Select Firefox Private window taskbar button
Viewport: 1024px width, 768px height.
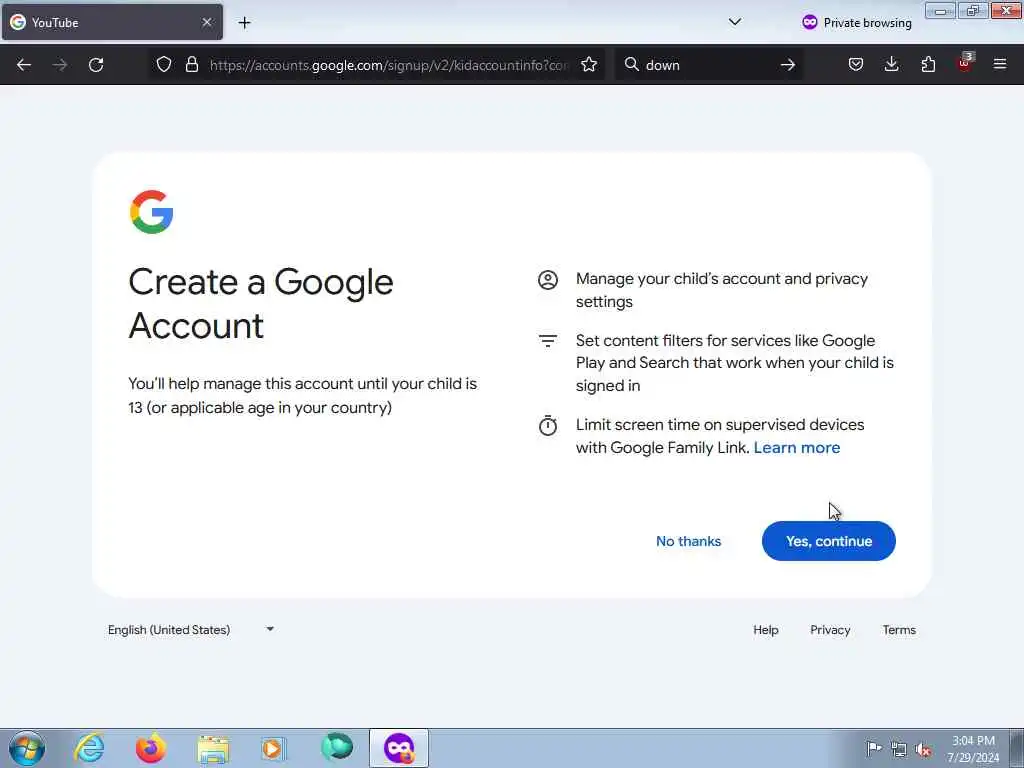tap(399, 748)
